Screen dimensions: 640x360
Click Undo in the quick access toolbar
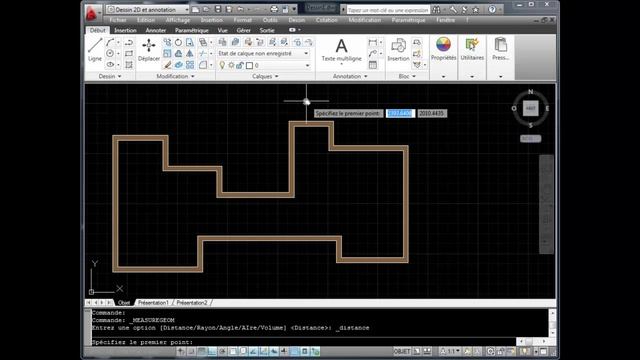240,9
